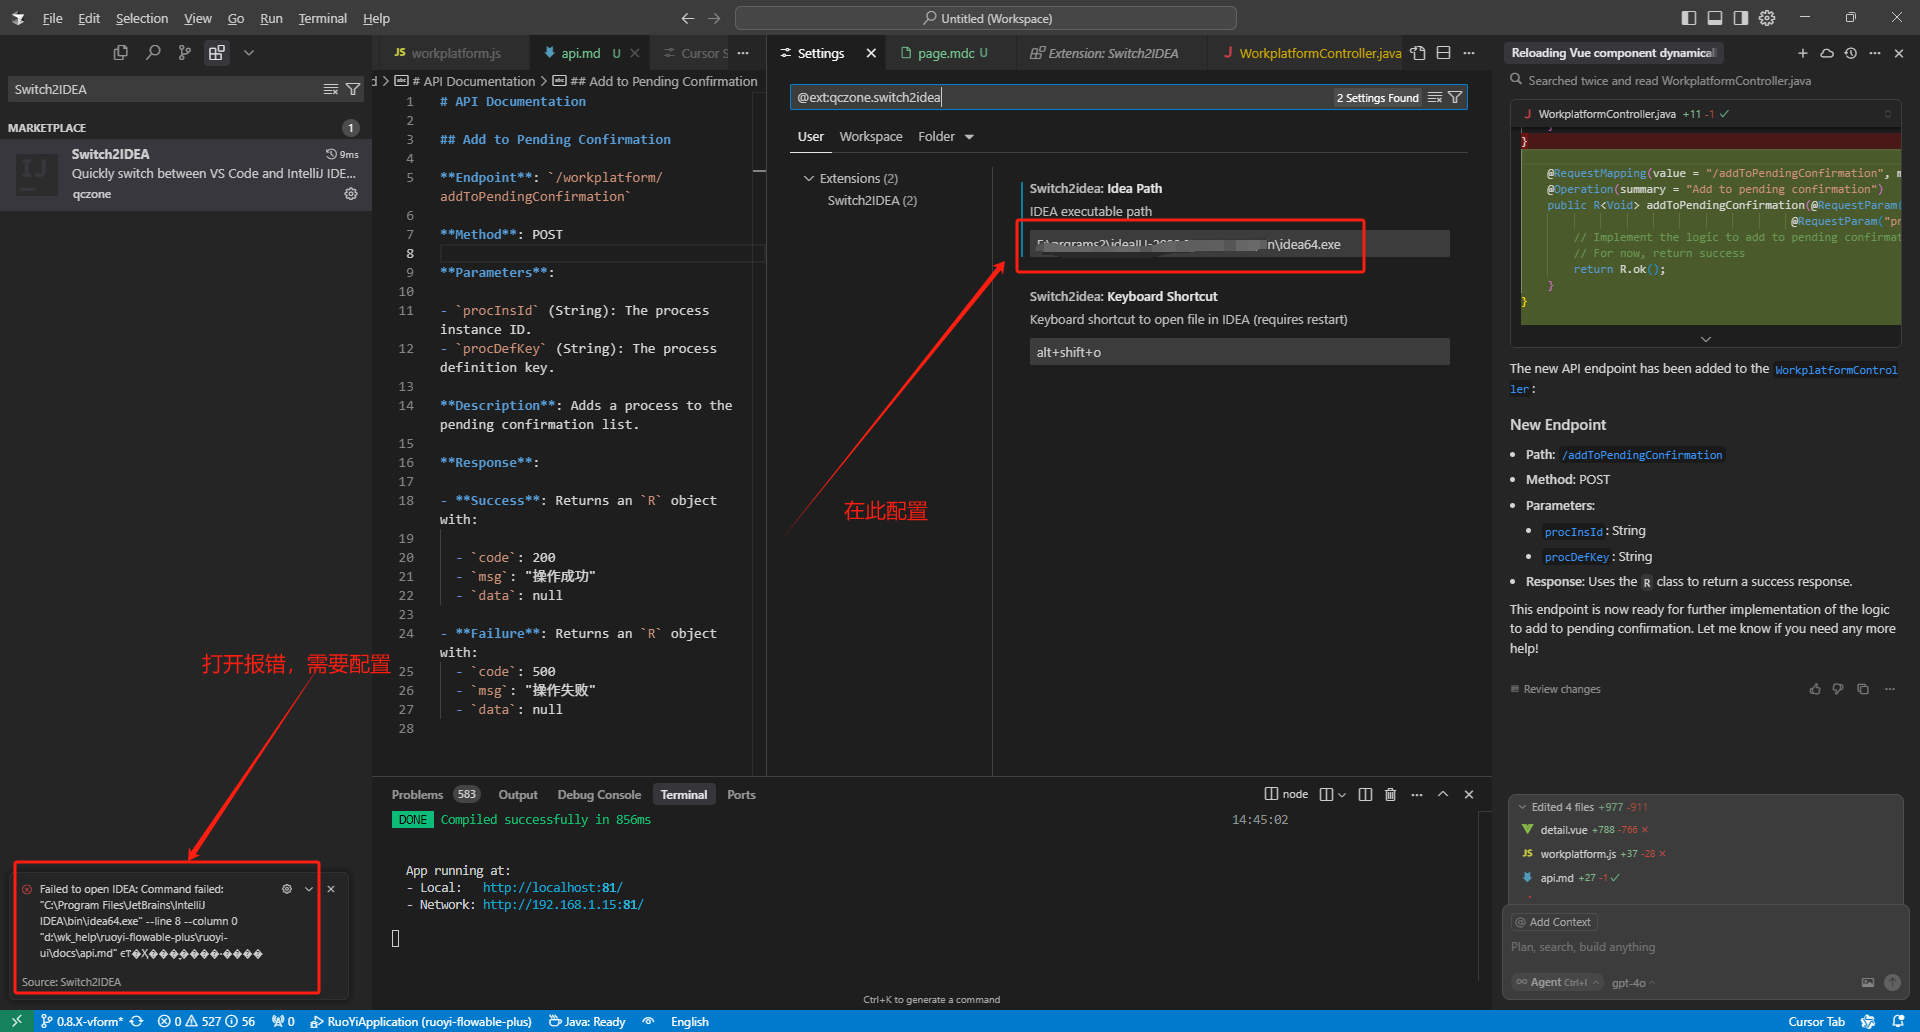Toggle the primary side bar visibility
The width and height of the screenshot is (1920, 1032).
[x=1688, y=17]
